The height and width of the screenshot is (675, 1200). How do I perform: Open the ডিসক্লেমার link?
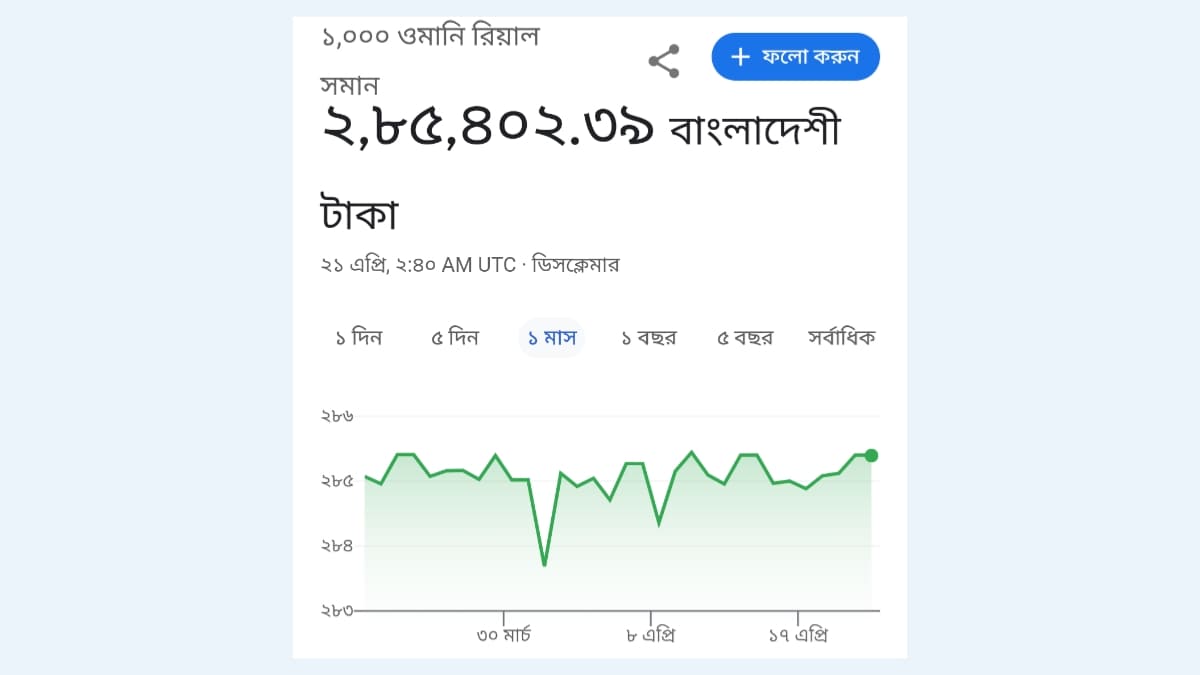click(575, 265)
